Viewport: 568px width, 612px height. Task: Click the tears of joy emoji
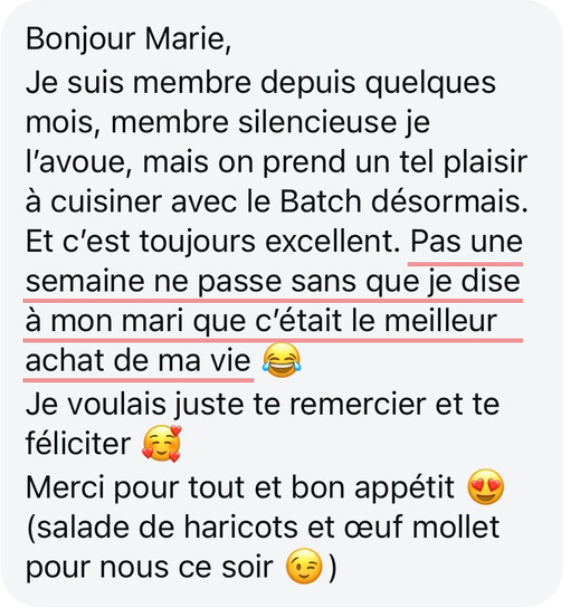(x=282, y=361)
